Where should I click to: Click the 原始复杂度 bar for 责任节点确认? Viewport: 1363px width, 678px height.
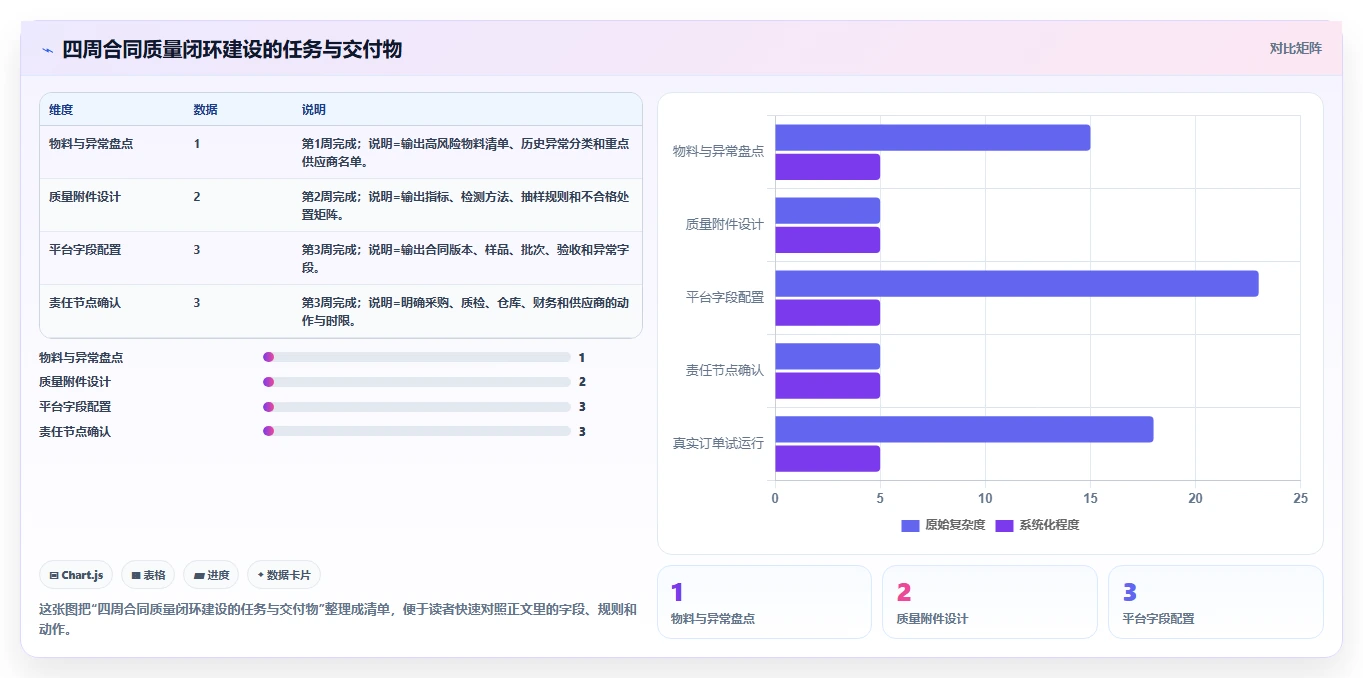827,357
